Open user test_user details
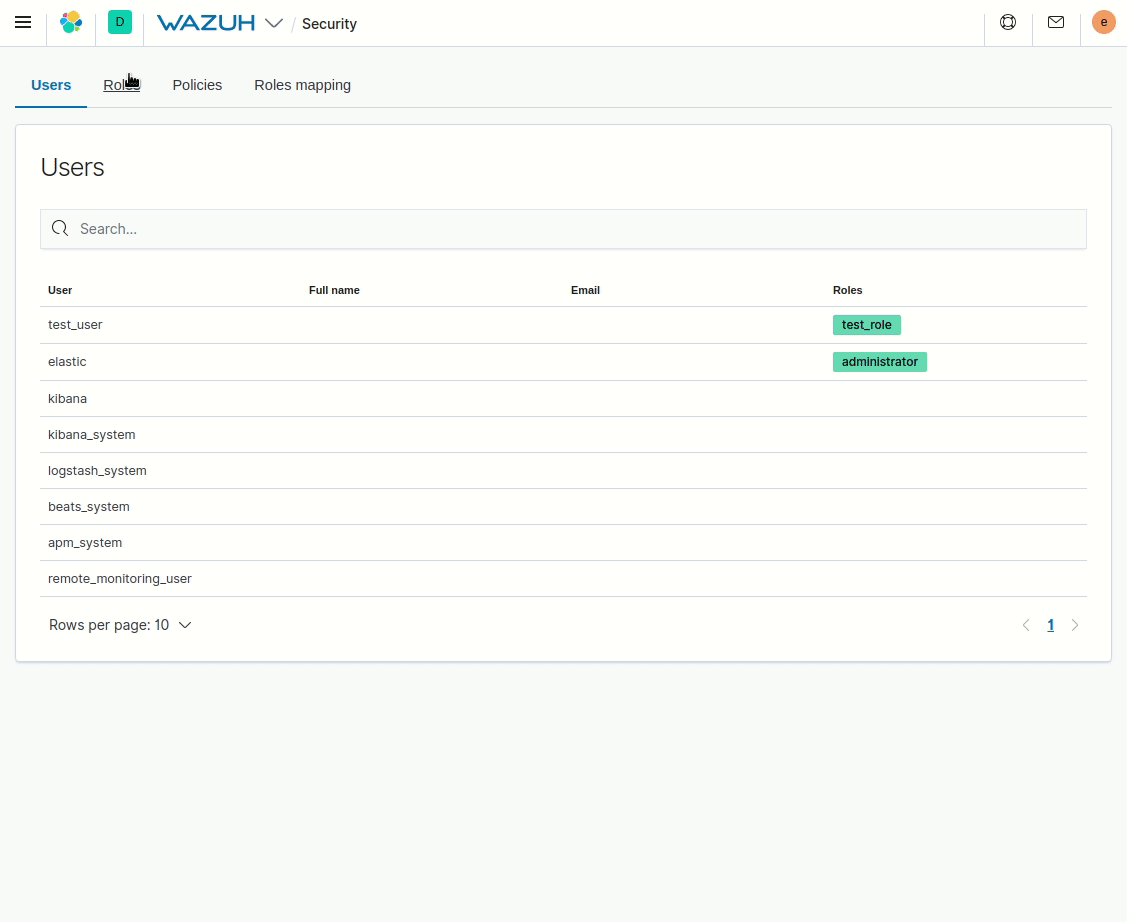 (75, 324)
